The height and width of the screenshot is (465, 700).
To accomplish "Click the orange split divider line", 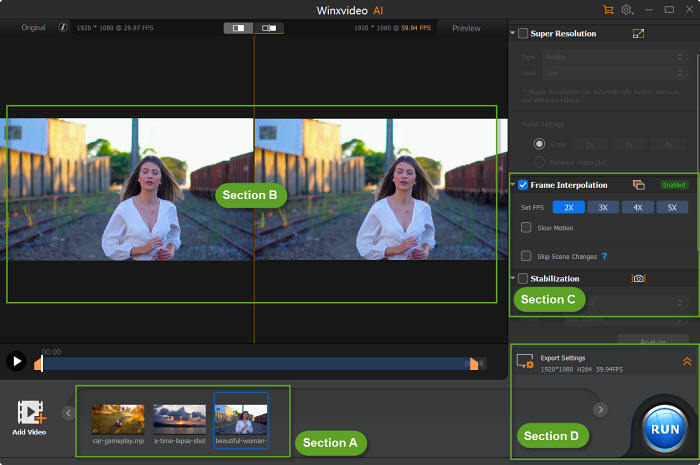I will (254, 187).
